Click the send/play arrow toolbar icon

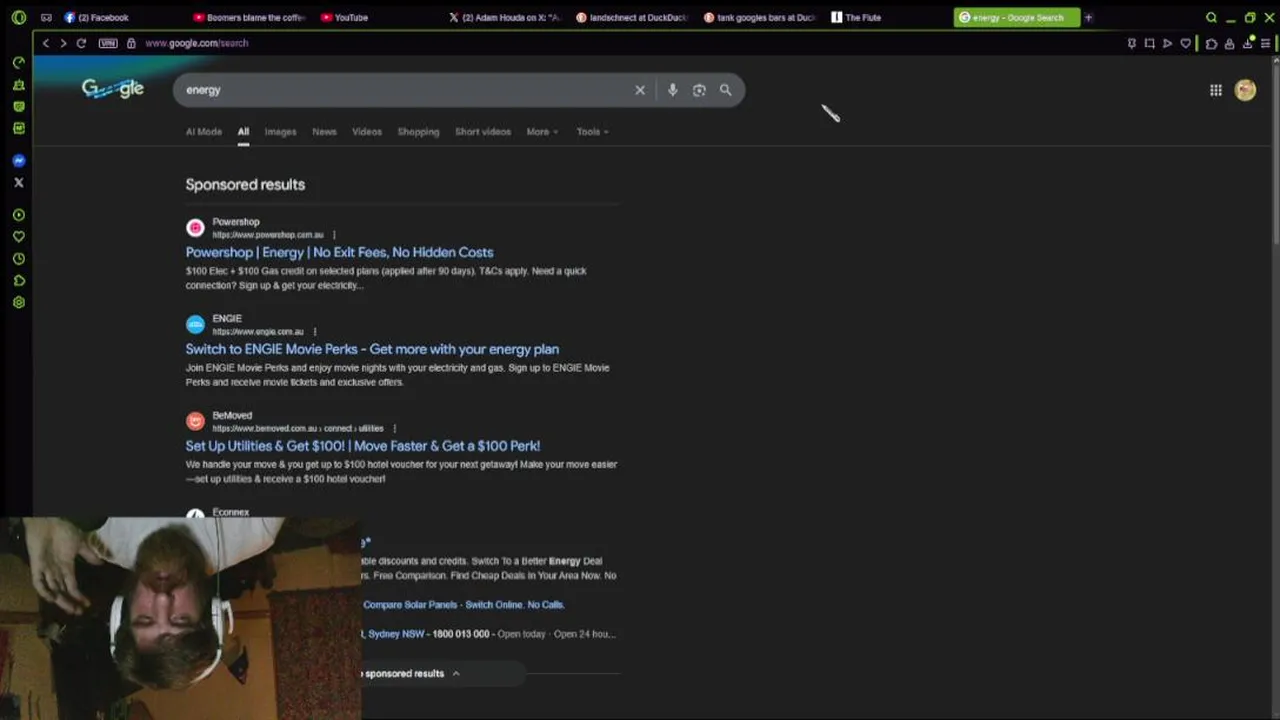[1167, 43]
